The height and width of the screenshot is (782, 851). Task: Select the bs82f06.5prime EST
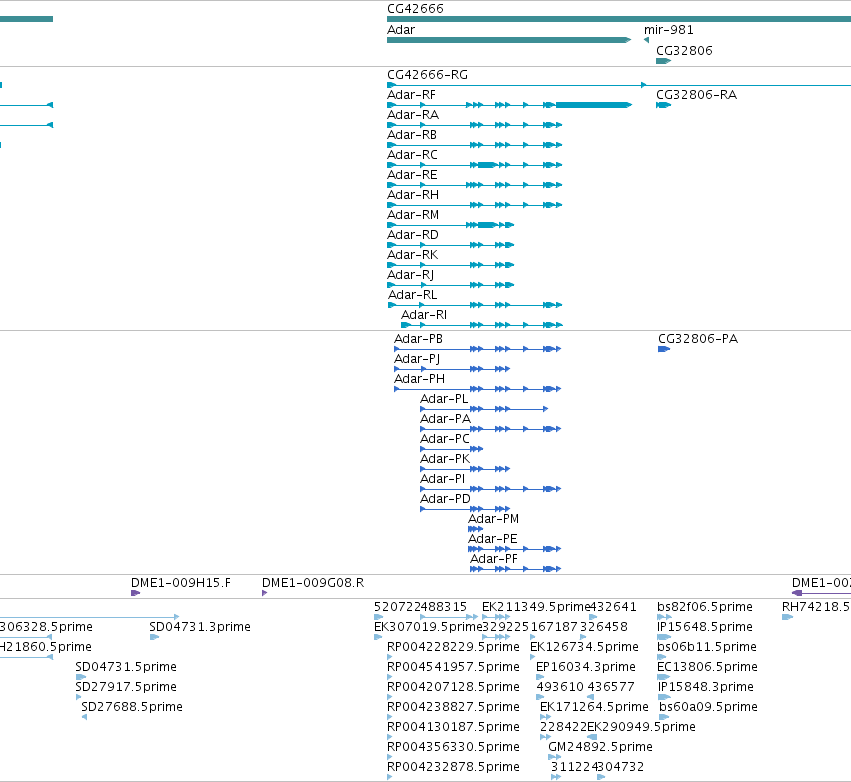tap(664, 617)
